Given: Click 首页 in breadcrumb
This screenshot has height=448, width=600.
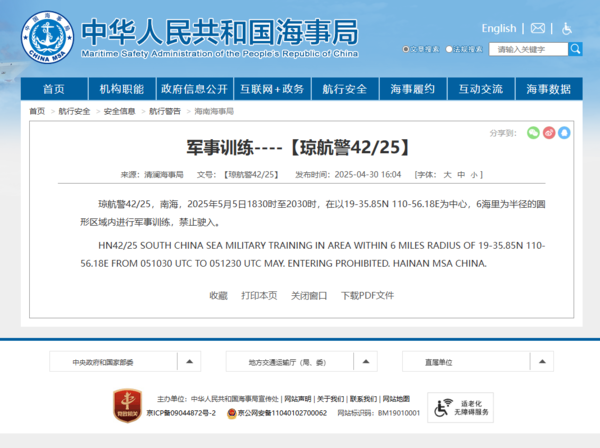Looking at the screenshot, I should 37,111.
